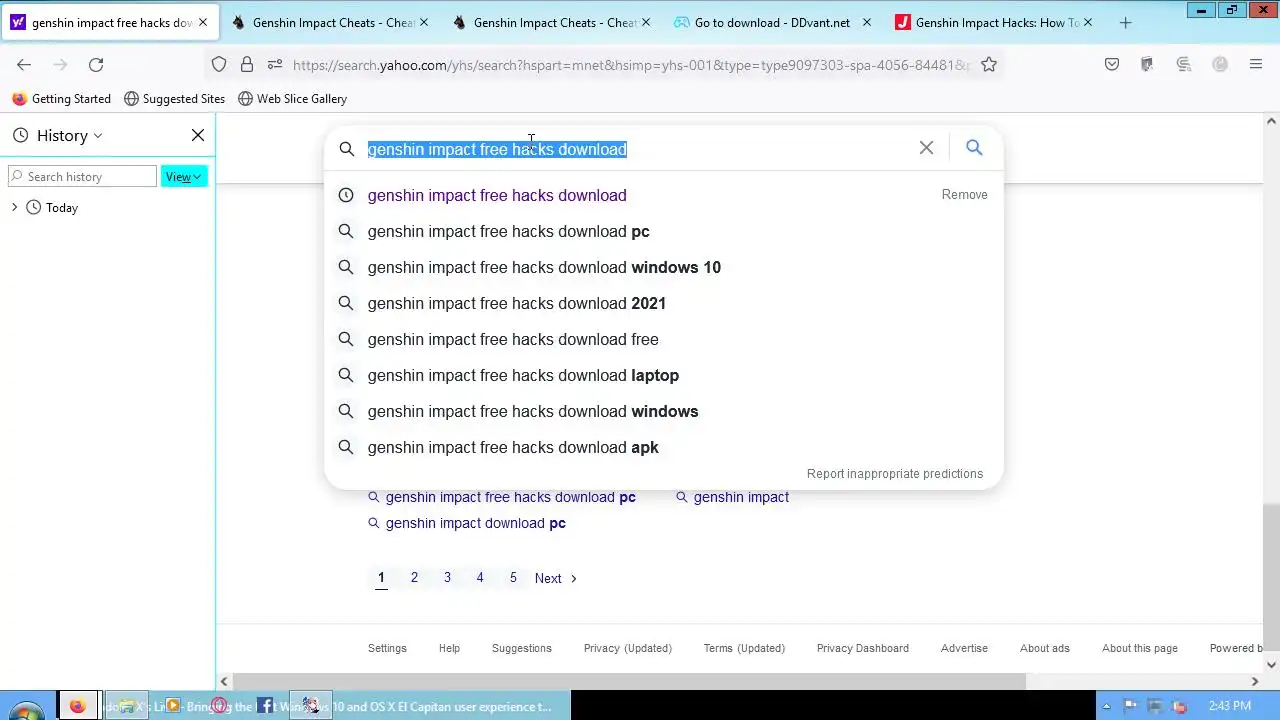Switch to the second Genshin Impact Cheats tab

(x=330, y=22)
